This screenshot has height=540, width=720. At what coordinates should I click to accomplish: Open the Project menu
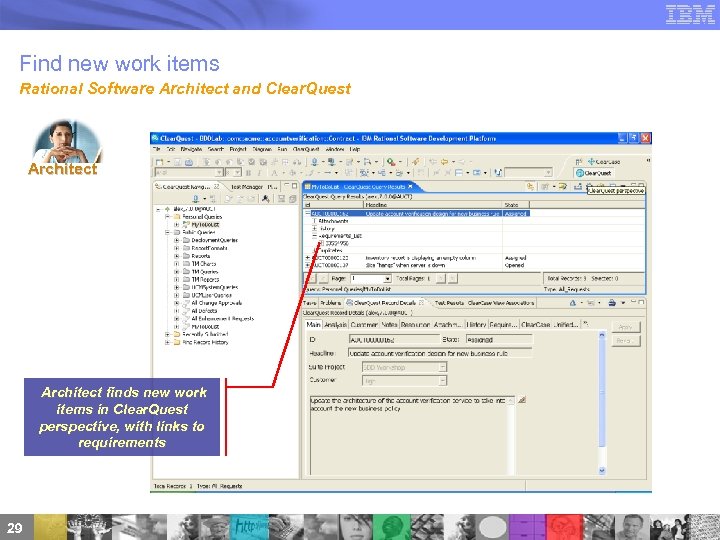click(x=238, y=149)
